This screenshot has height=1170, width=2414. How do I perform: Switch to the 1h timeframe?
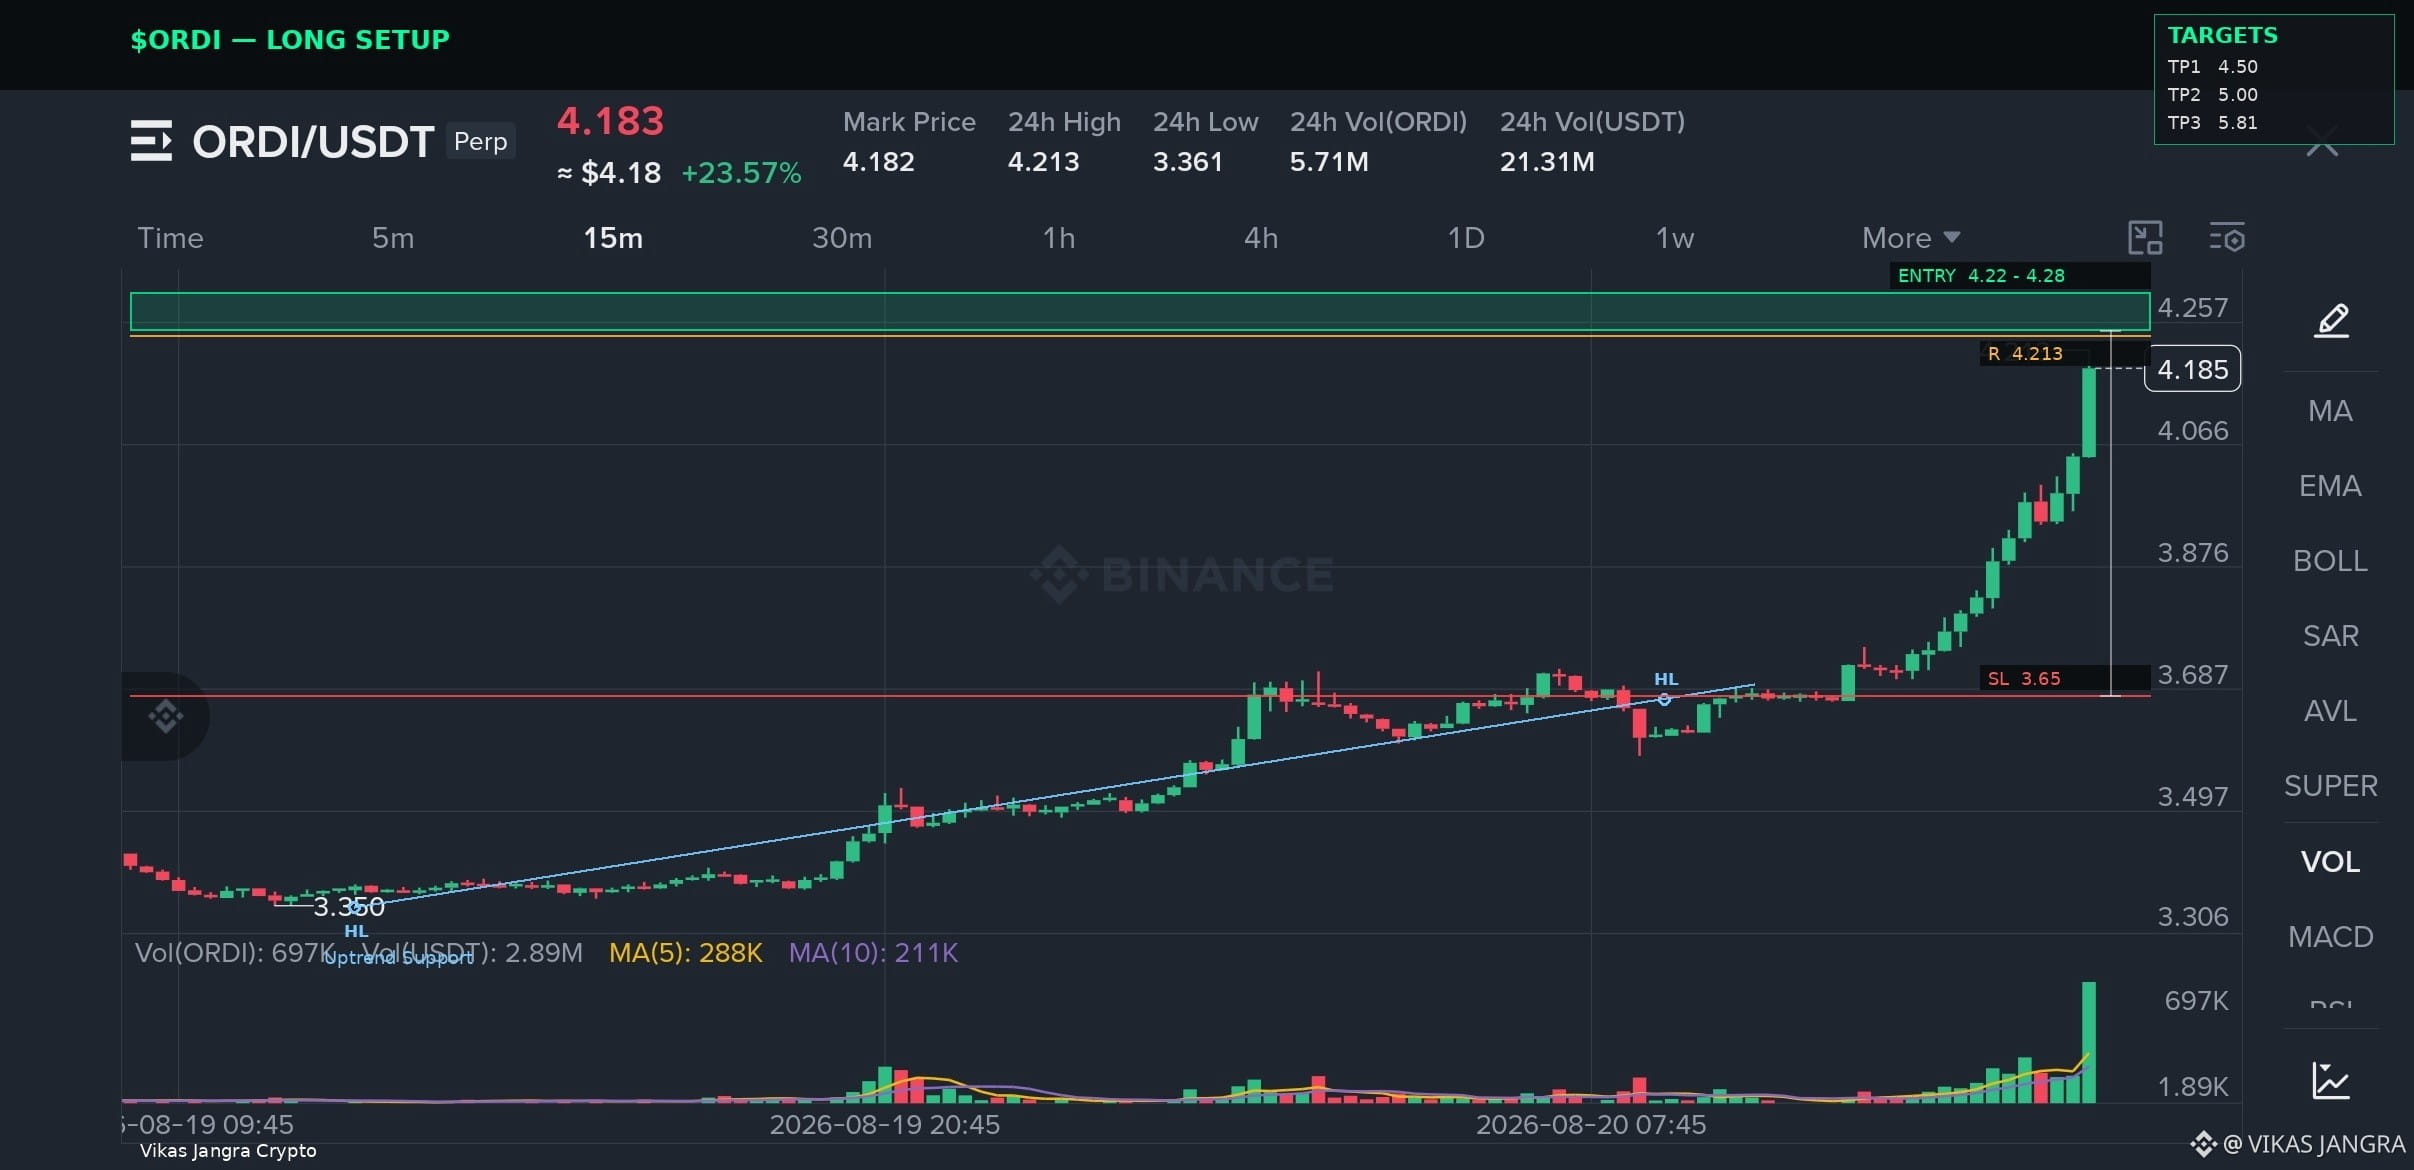[1059, 238]
